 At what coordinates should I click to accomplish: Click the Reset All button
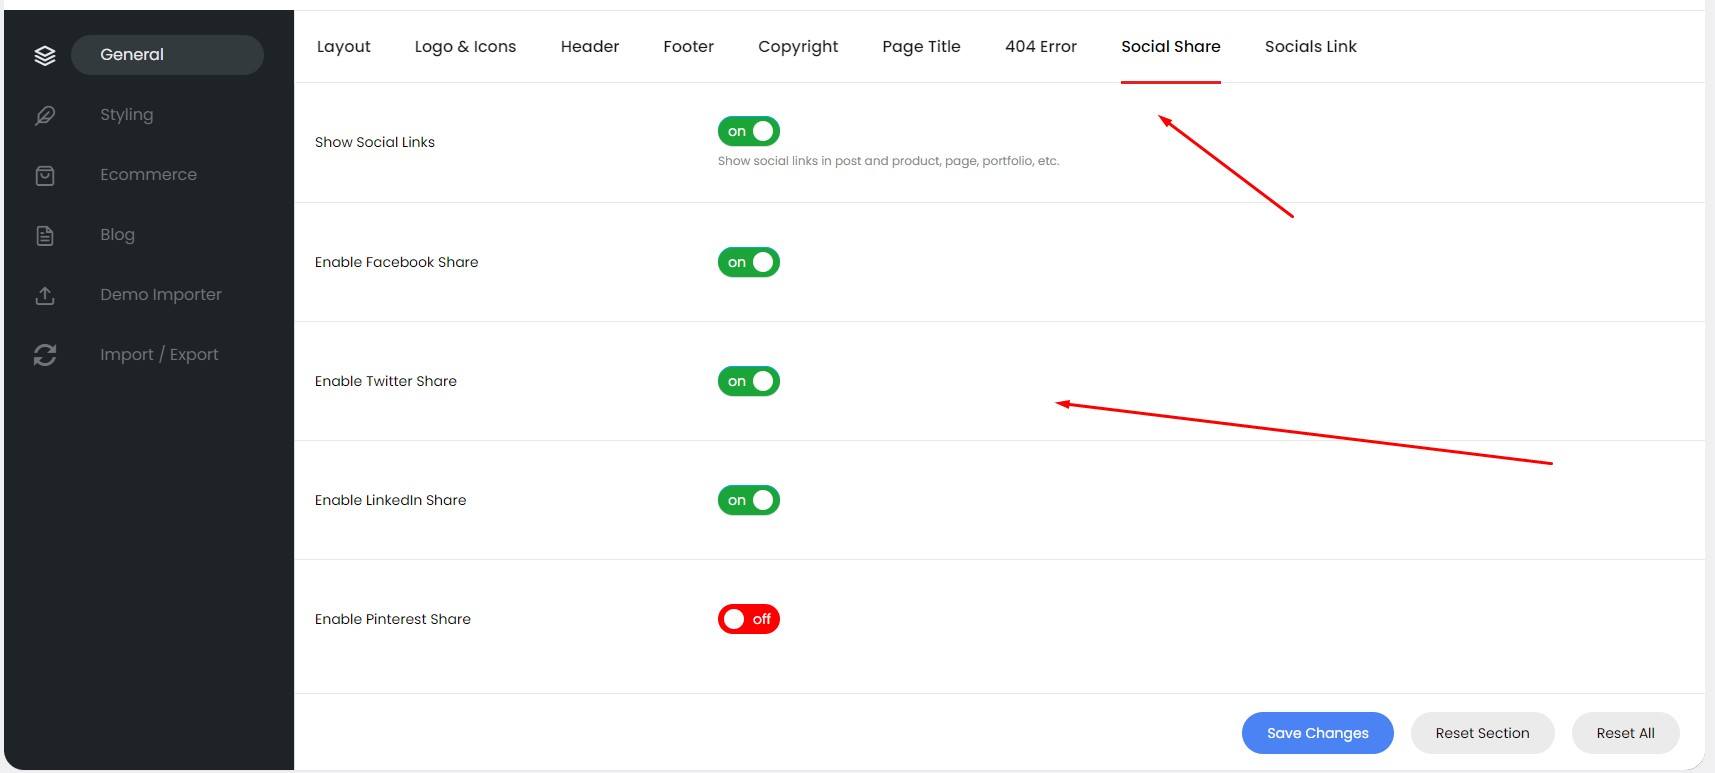(x=1625, y=733)
